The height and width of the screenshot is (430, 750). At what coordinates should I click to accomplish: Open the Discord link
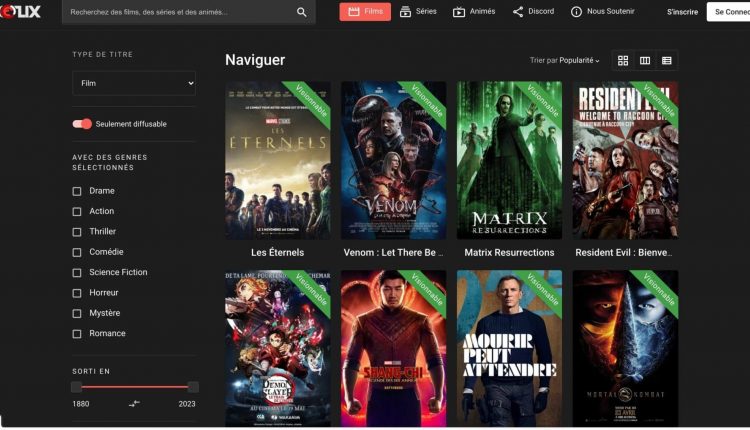[533, 11]
